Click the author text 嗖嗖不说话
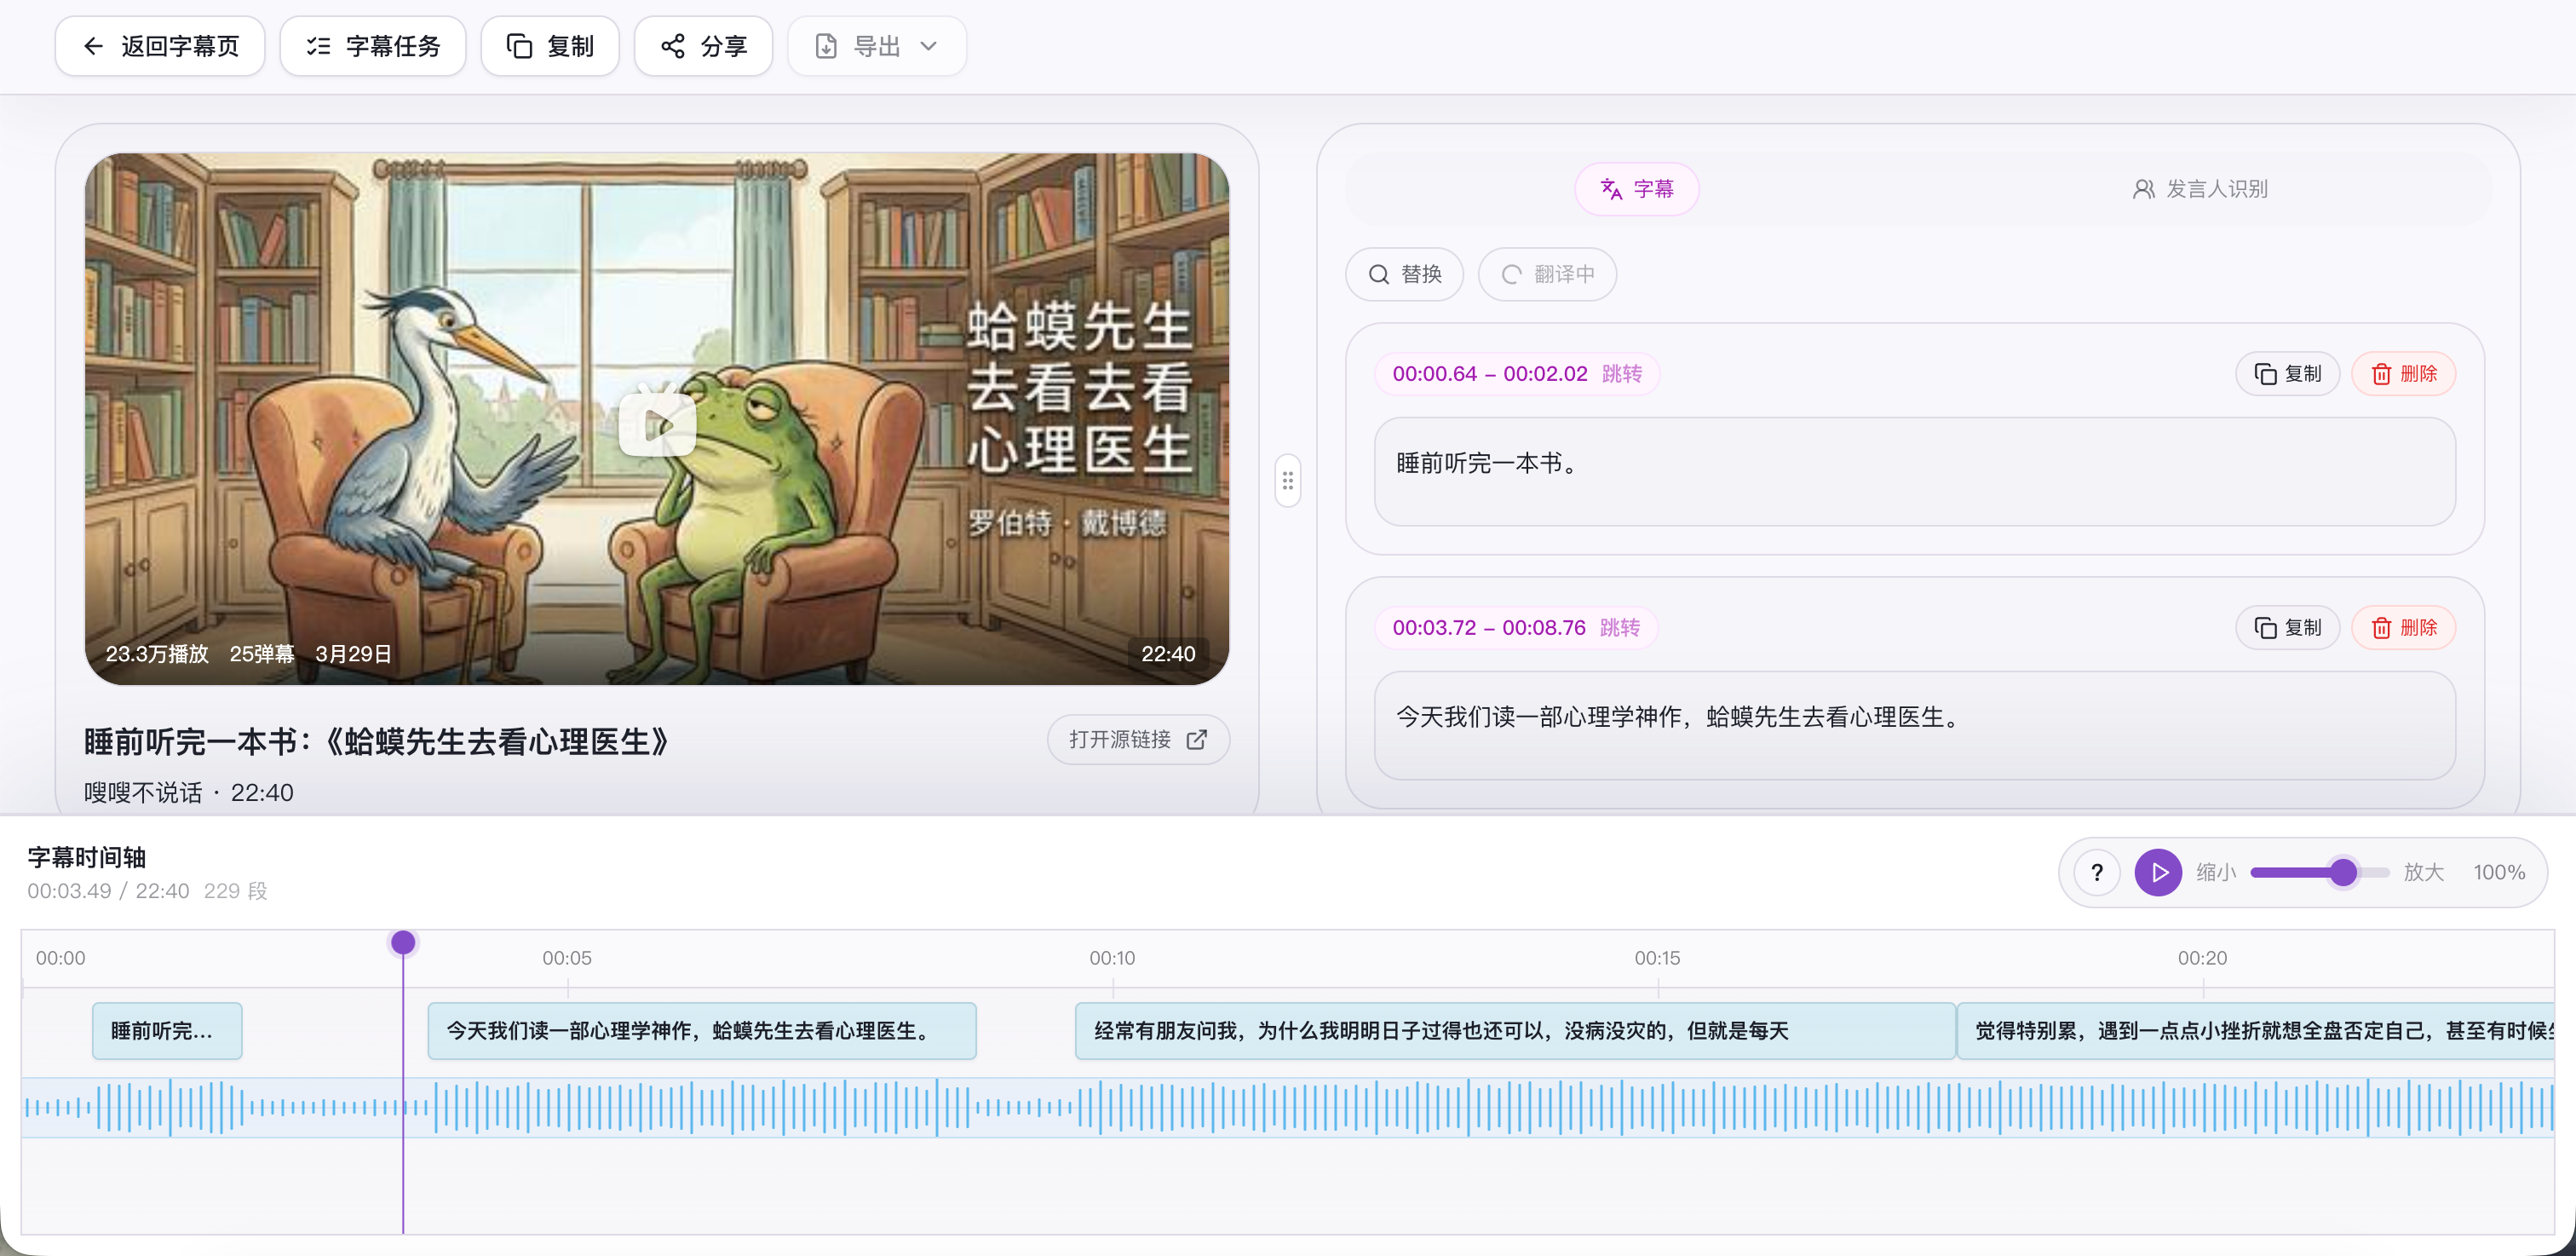The image size is (2576, 1256). [x=143, y=793]
